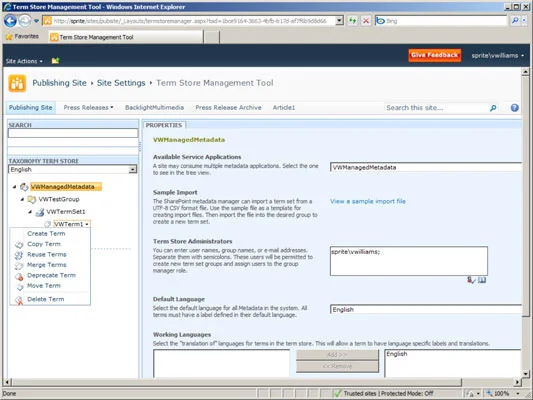Open the Site Actions menu
Viewport: 533px width, 400px height.
tap(24, 61)
